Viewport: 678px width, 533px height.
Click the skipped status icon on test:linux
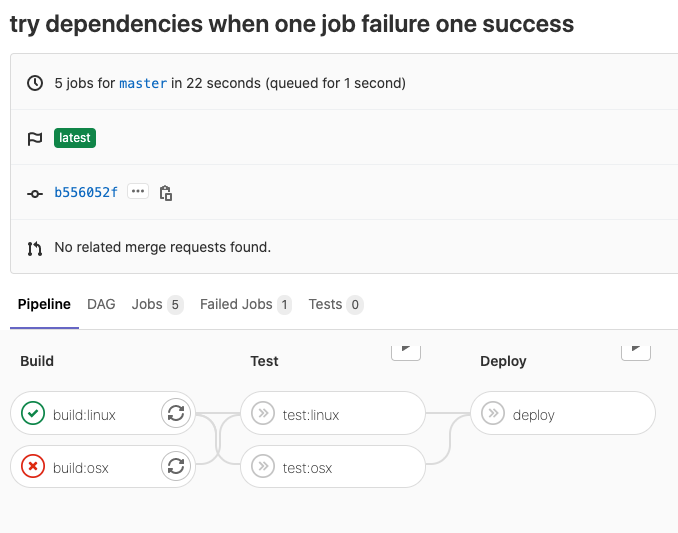click(x=263, y=413)
